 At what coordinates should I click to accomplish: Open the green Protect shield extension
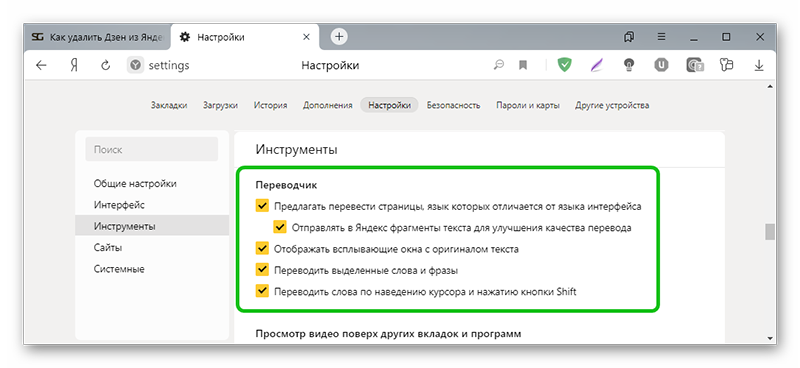click(x=564, y=65)
